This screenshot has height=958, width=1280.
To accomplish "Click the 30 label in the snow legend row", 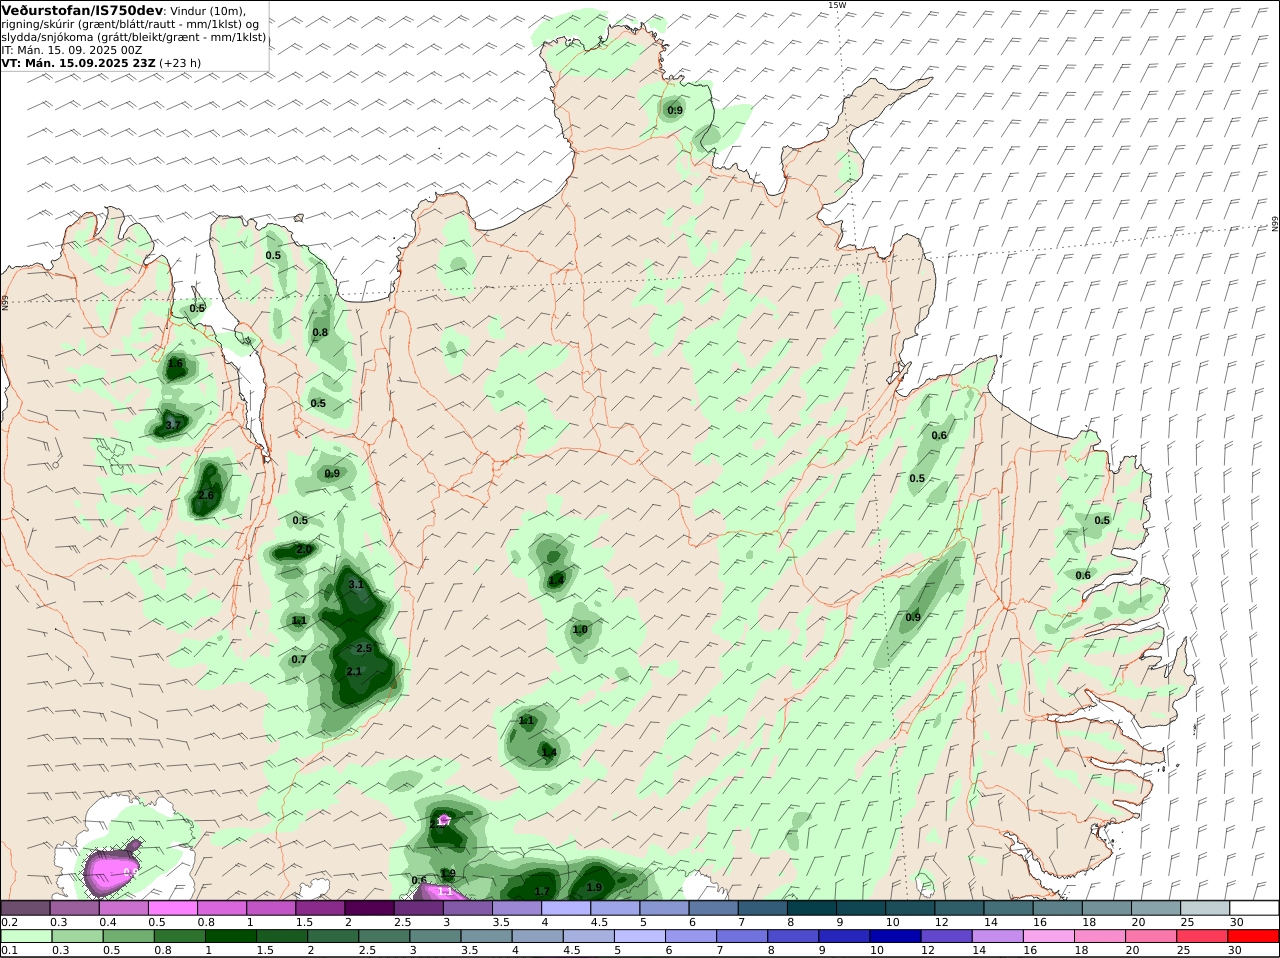I will pos(1236,922).
